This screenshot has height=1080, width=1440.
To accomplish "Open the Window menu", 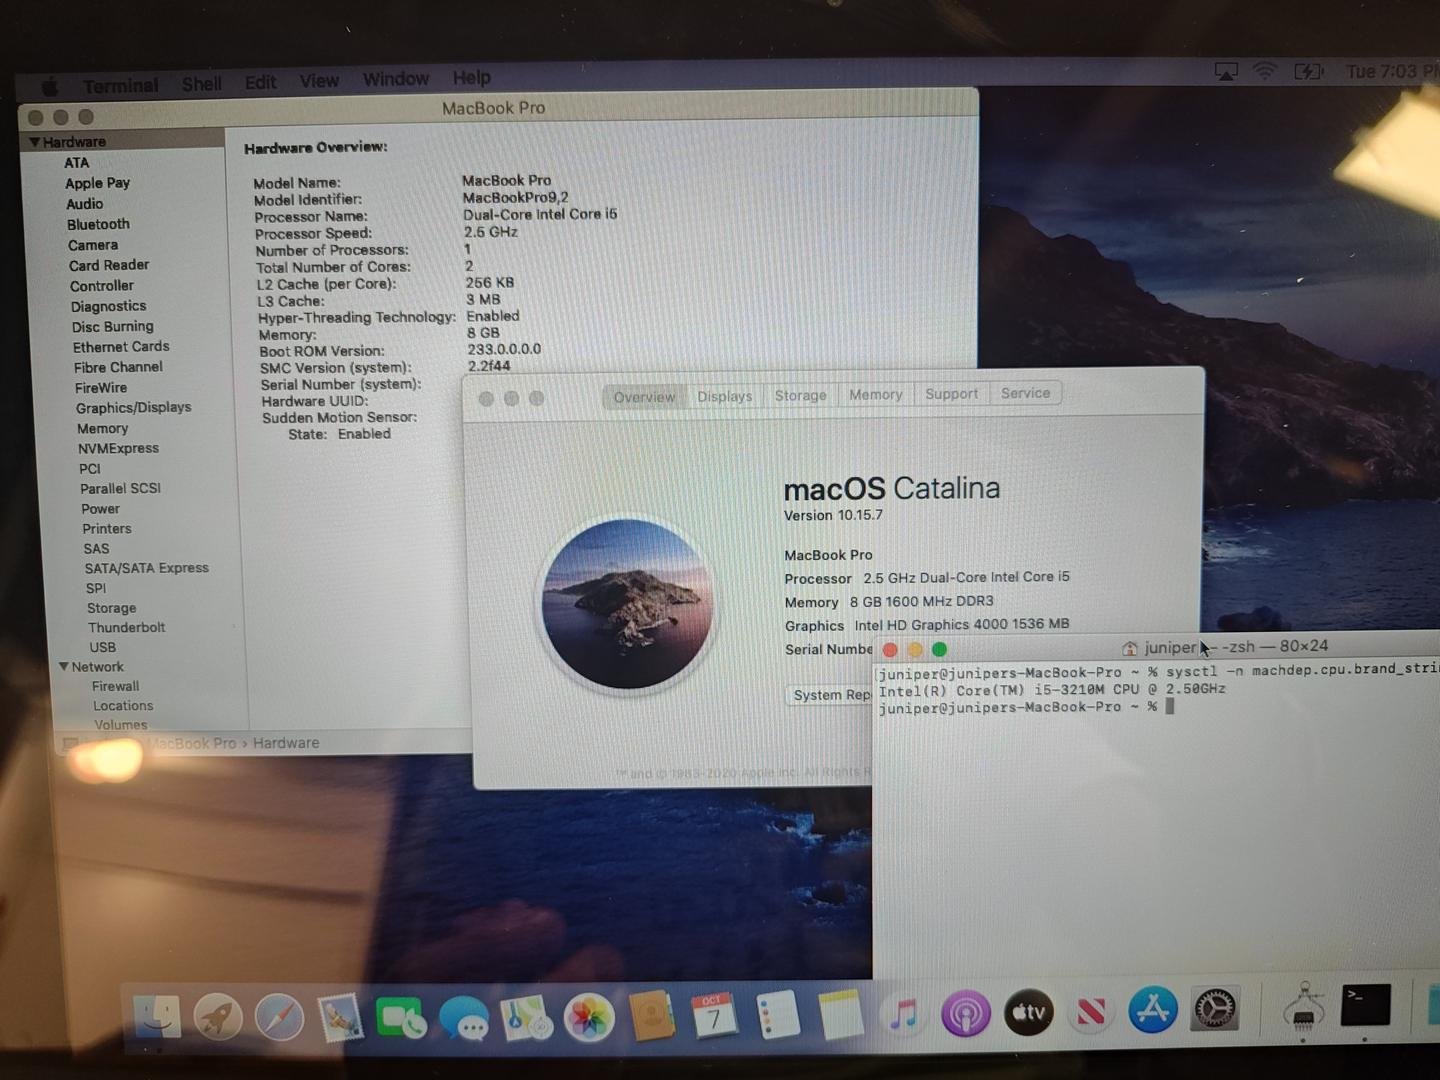I will (x=395, y=79).
